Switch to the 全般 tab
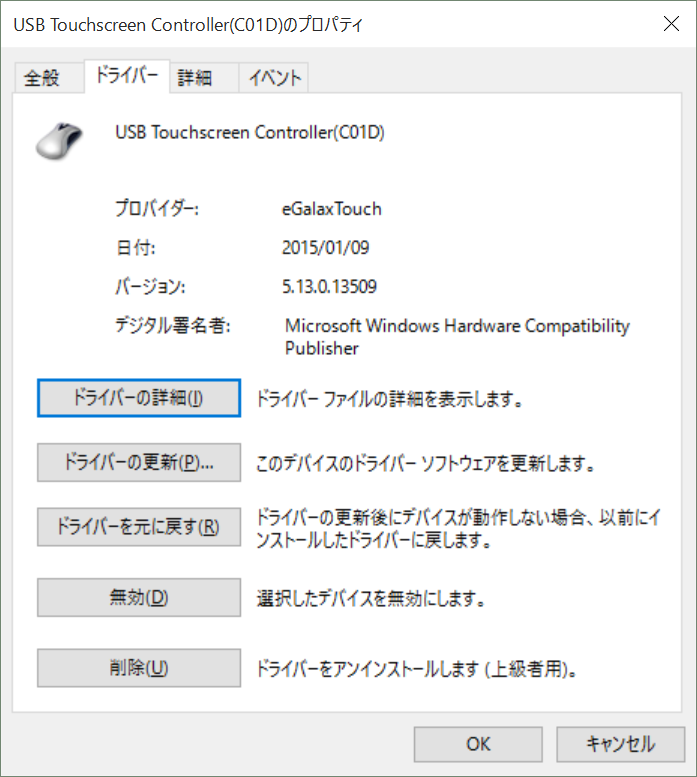Image resolution: width=697 pixels, height=777 pixels. [49, 78]
